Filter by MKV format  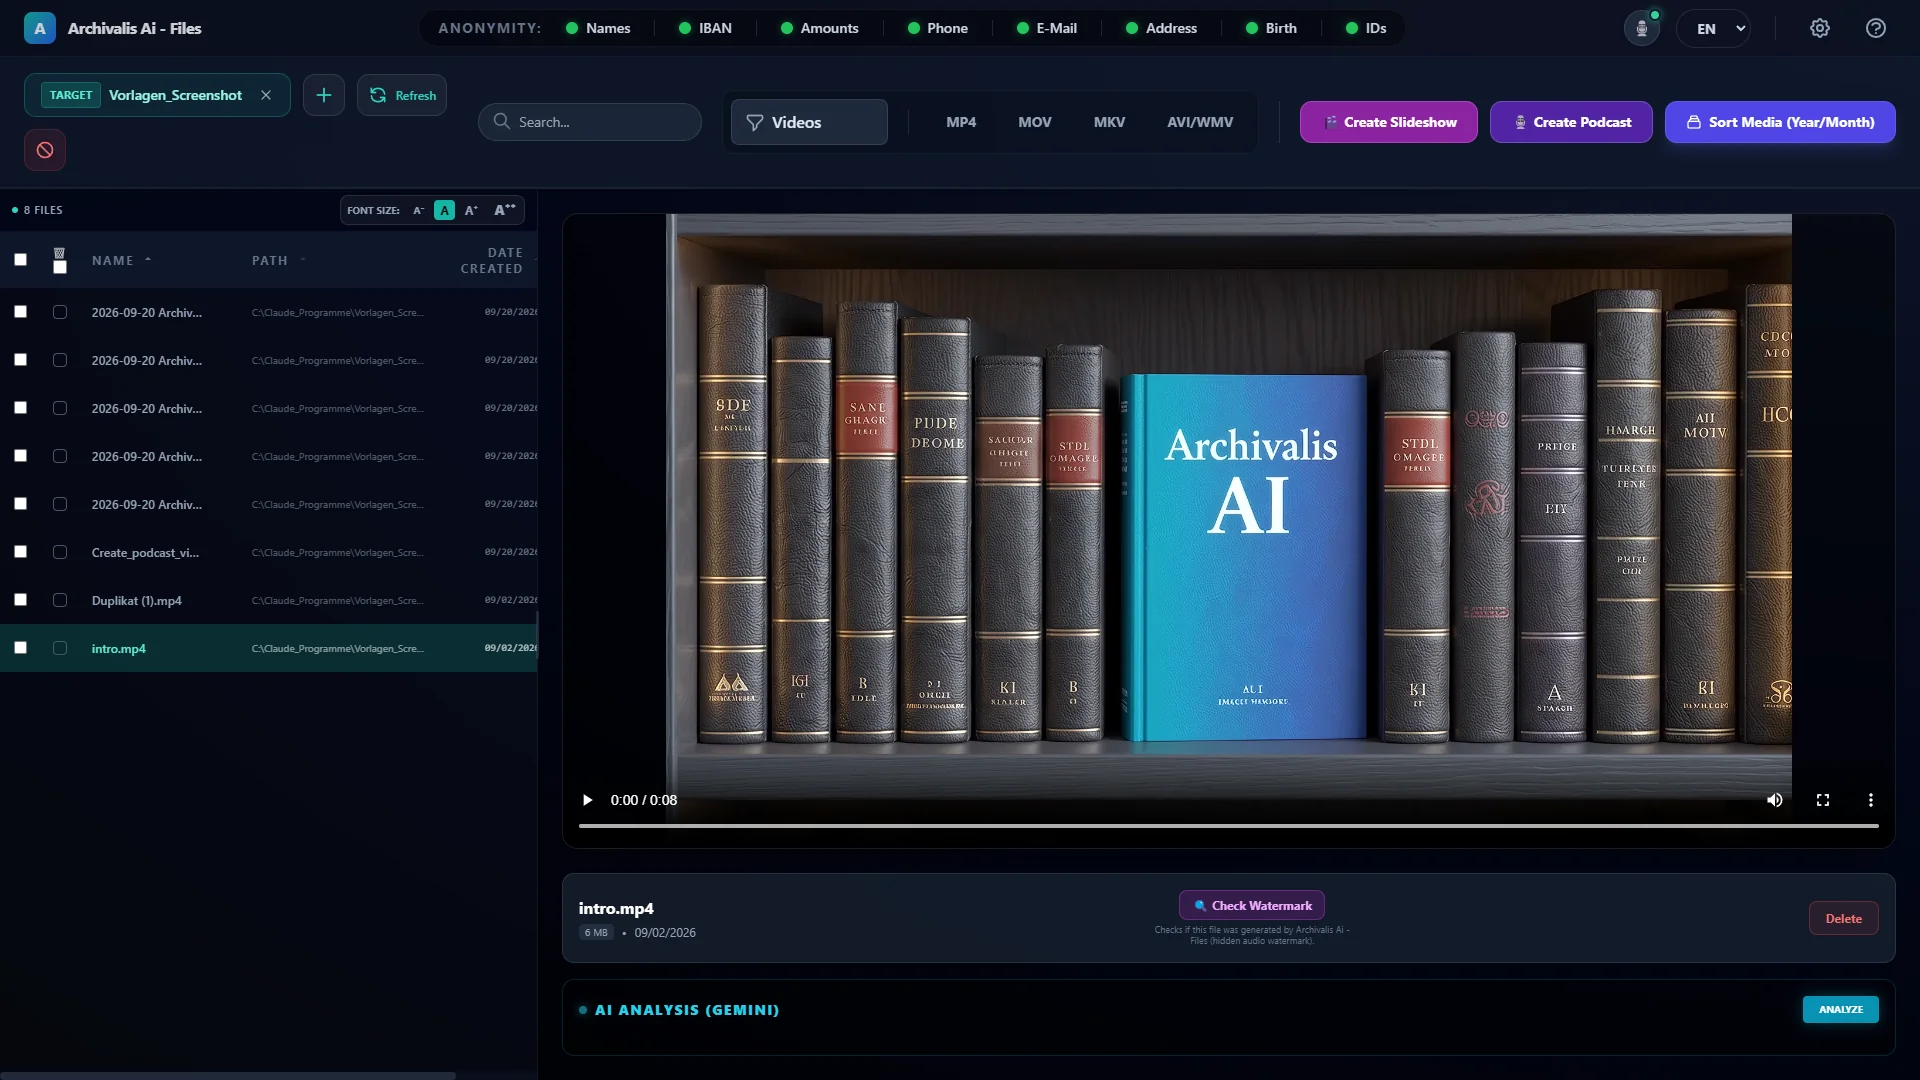pyautogui.click(x=1109, y=122)
